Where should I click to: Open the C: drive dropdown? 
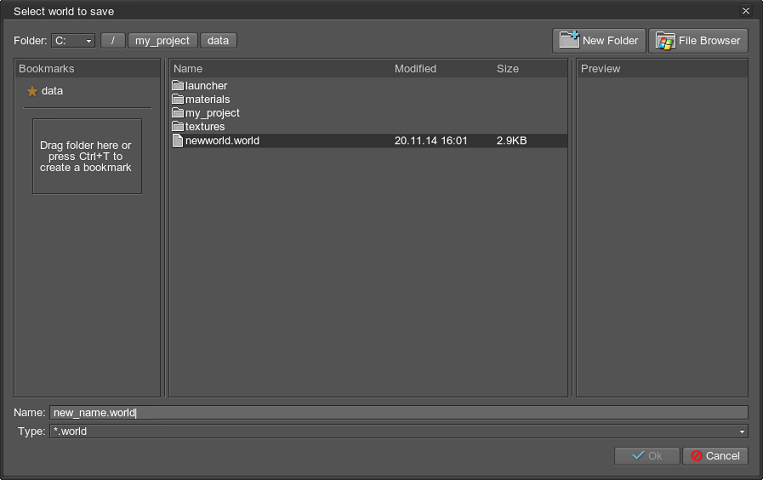(x=73, y=41)
